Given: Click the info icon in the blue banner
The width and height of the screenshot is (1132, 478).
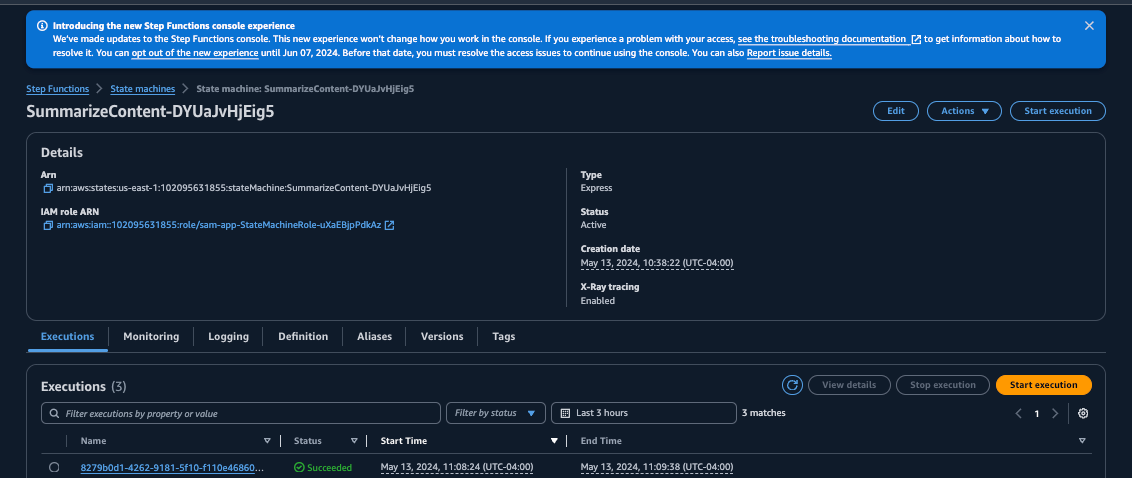Looking at the screenshot, I should click(44, 26).
